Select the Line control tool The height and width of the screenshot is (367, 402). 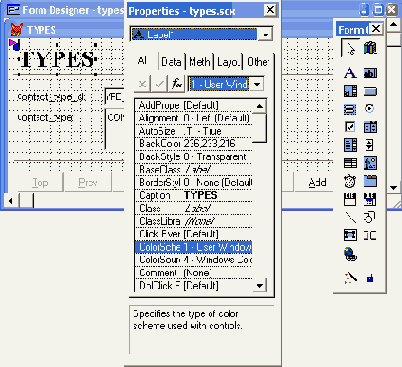pyautogui.click(x=350, y=217)
